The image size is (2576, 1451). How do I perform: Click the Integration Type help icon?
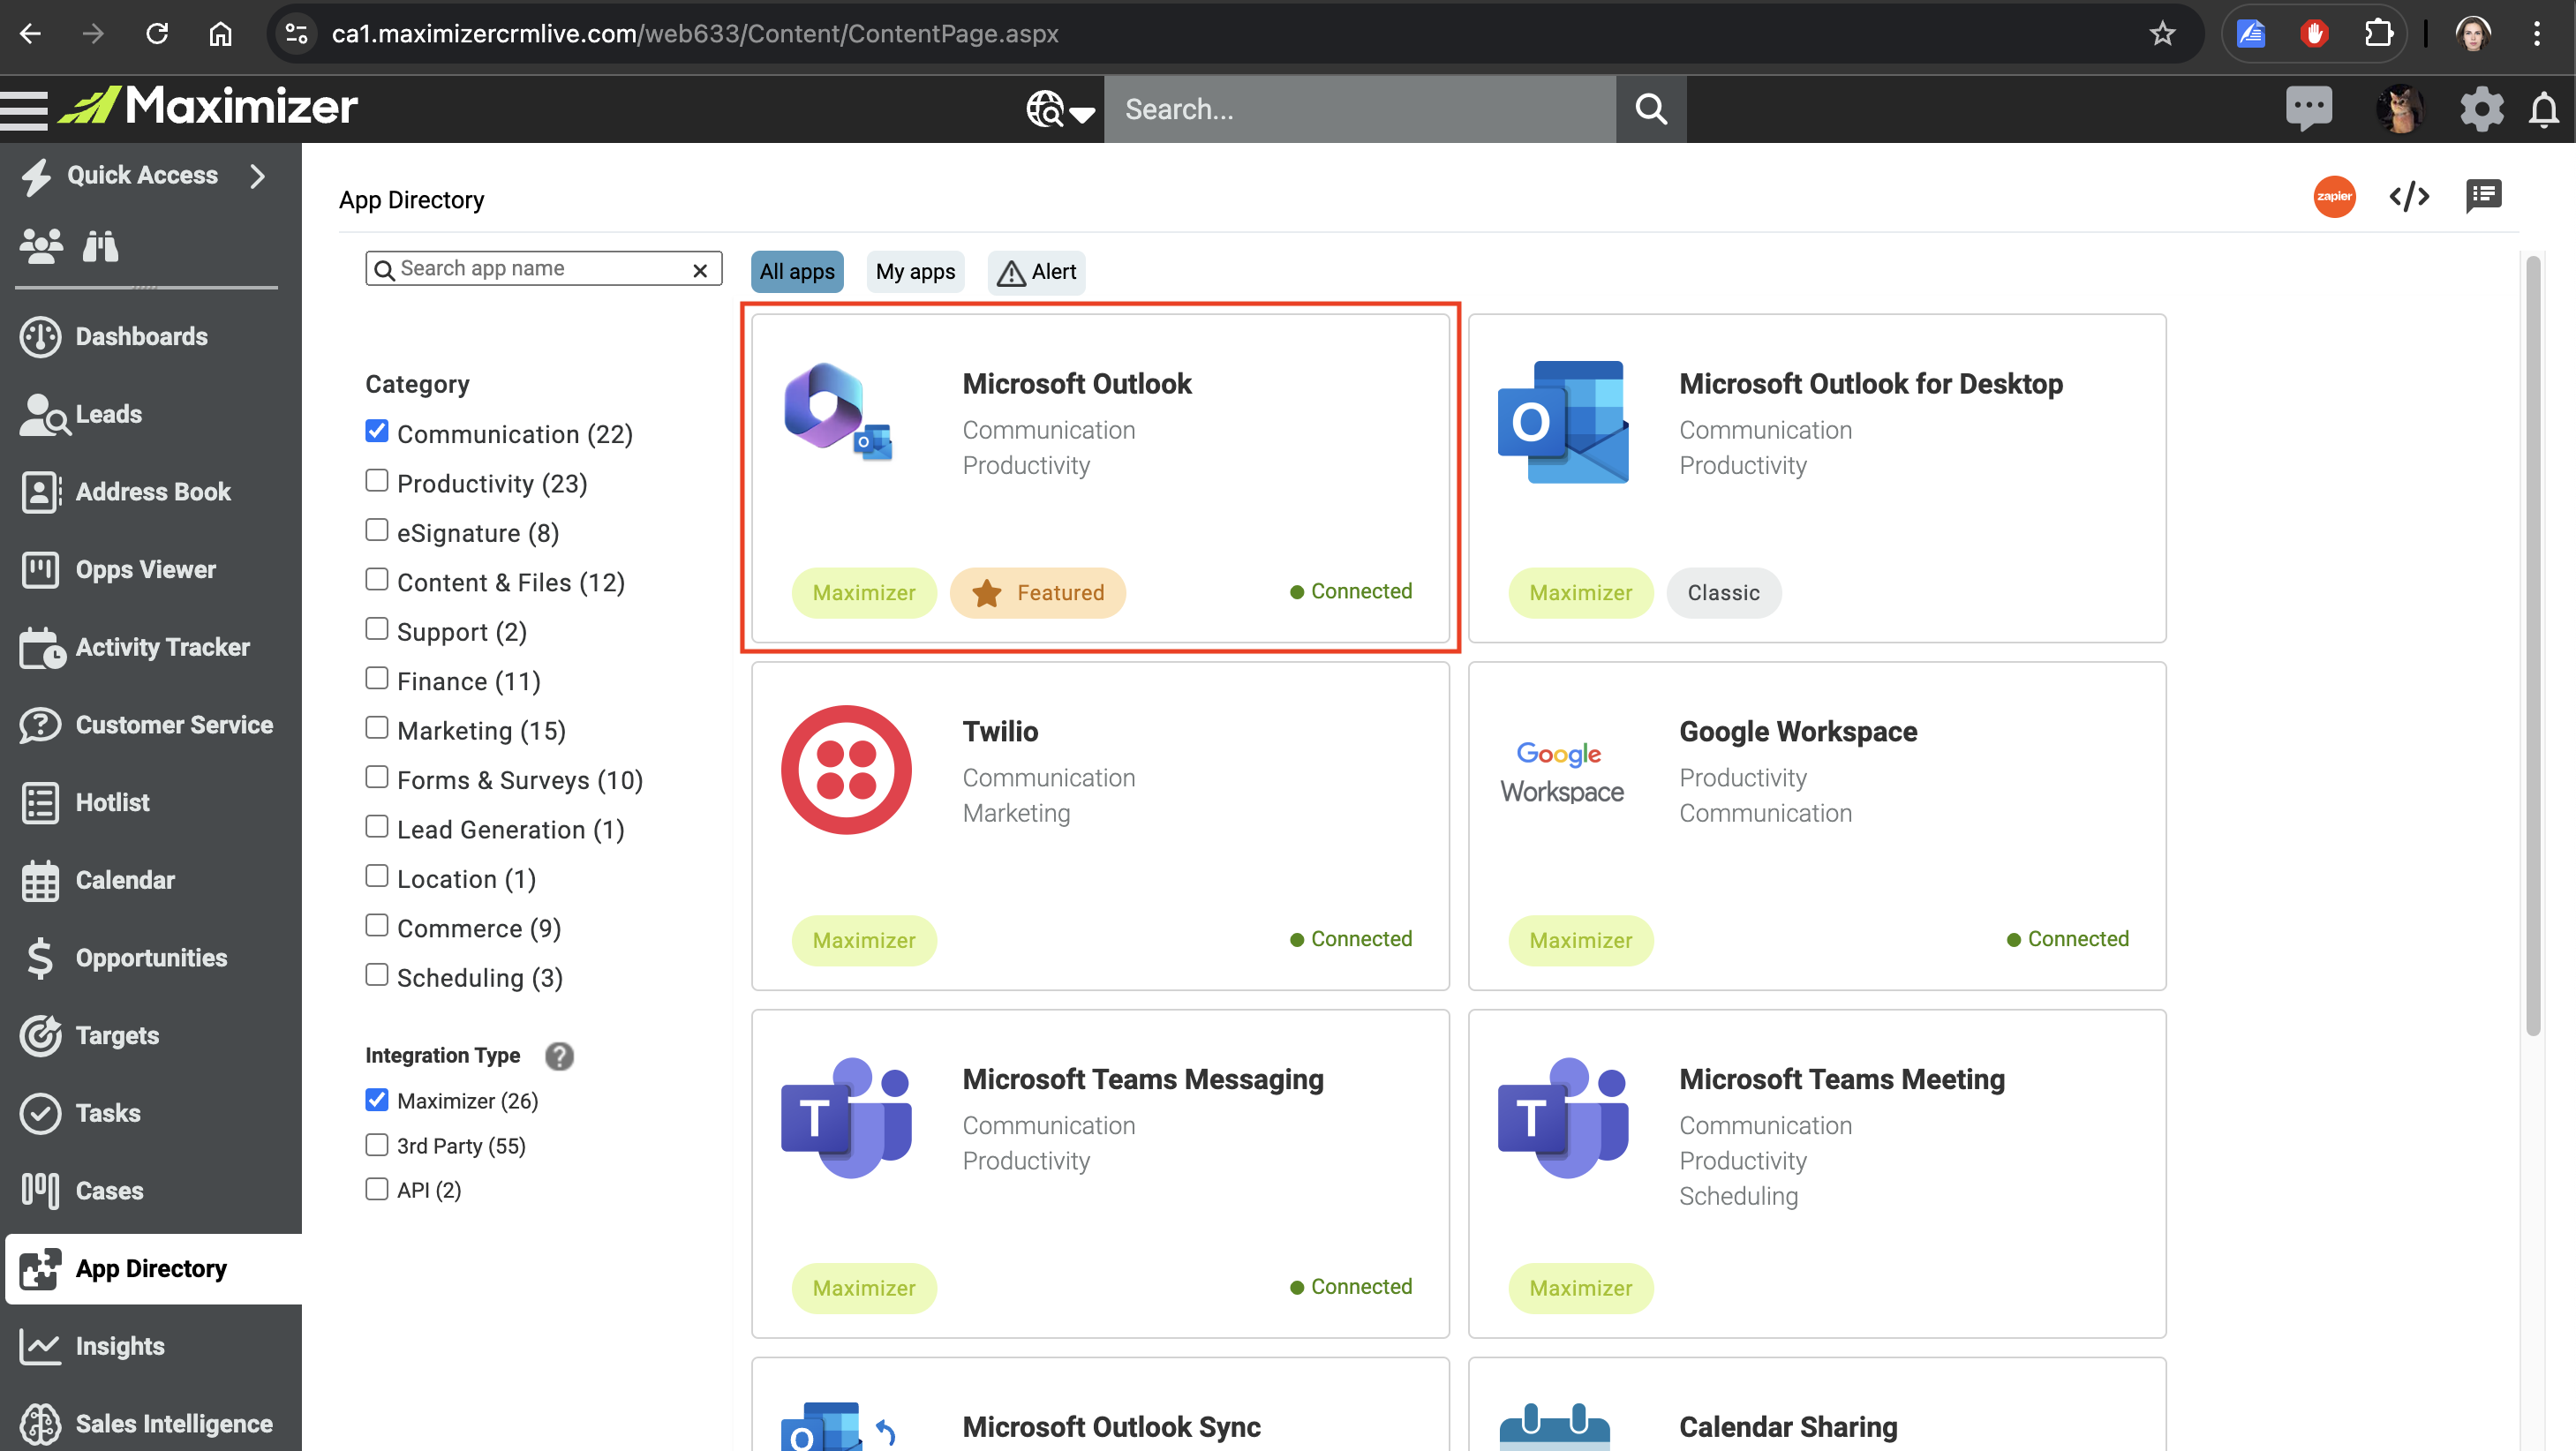click(559, 1057)
